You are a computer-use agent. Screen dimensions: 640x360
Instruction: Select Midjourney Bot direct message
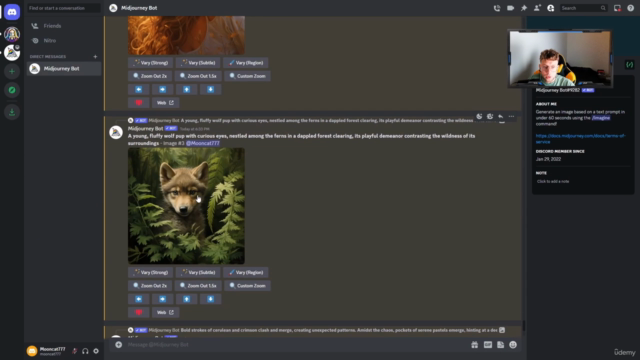tap(64, 69)
